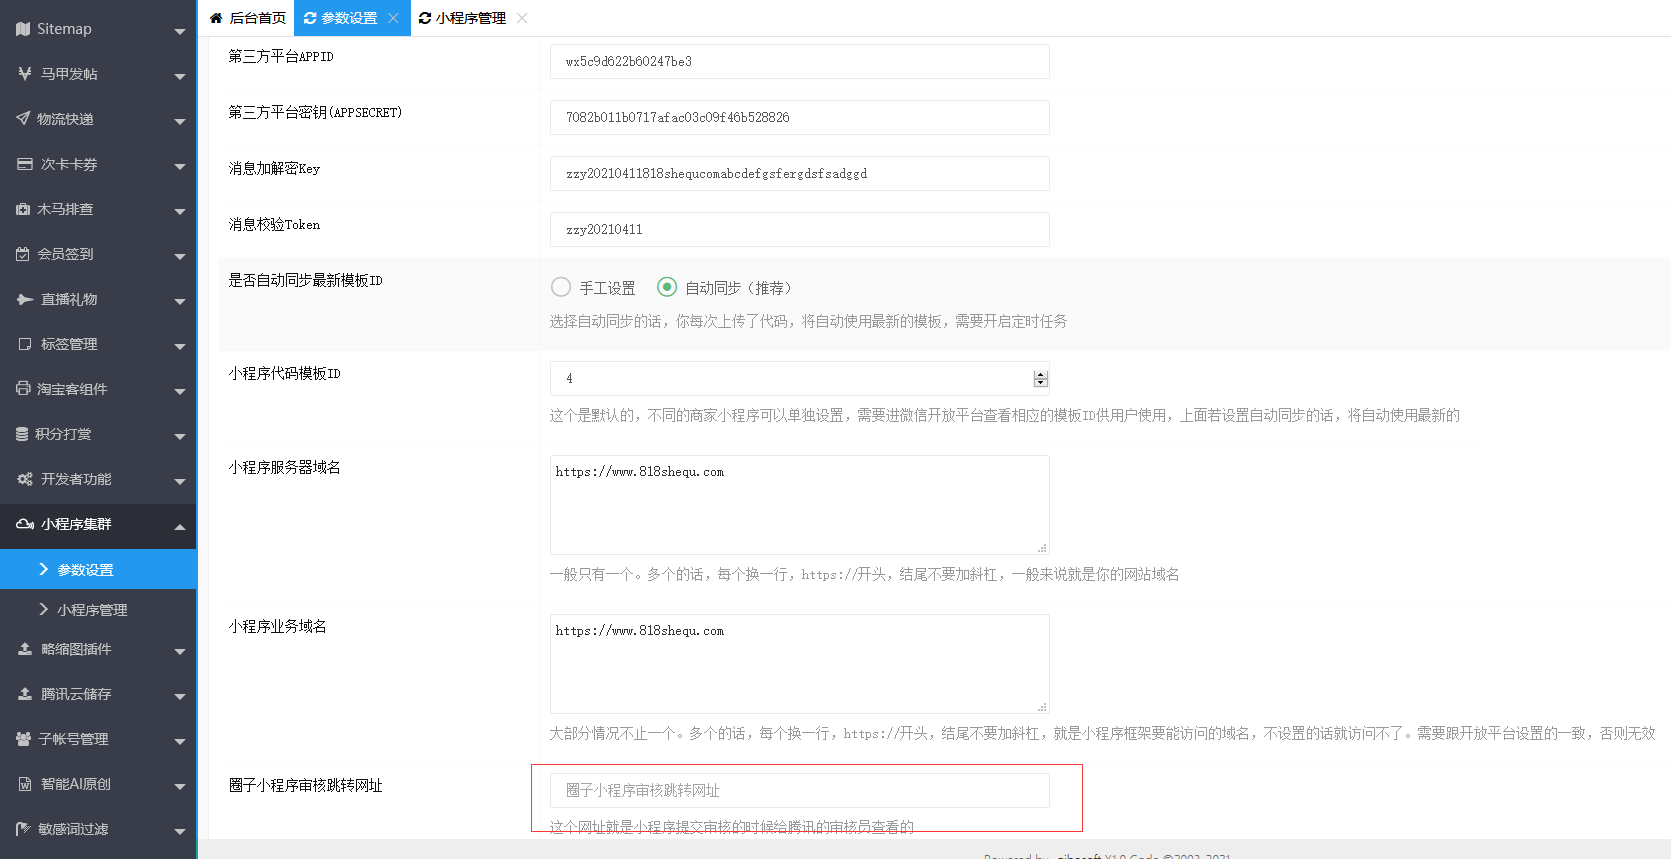
Task: Click the 圈子小程序审核跳转网址 input field
Action: point(799,790)
